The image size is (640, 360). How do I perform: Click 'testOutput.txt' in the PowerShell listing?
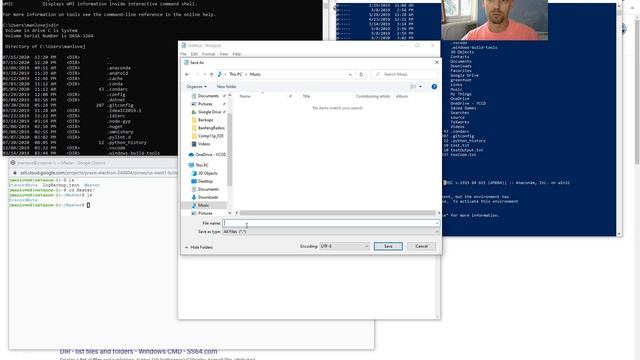(x=467, y=150)
